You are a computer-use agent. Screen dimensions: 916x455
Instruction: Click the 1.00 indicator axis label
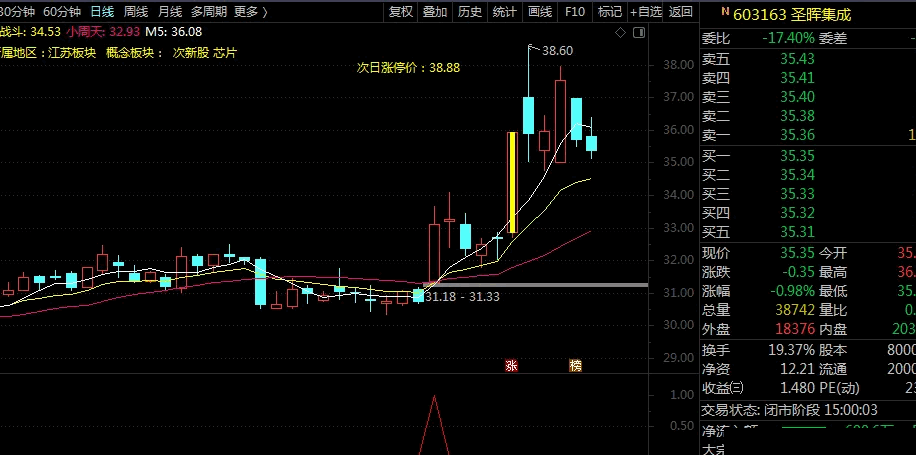[x=682, y=395]
